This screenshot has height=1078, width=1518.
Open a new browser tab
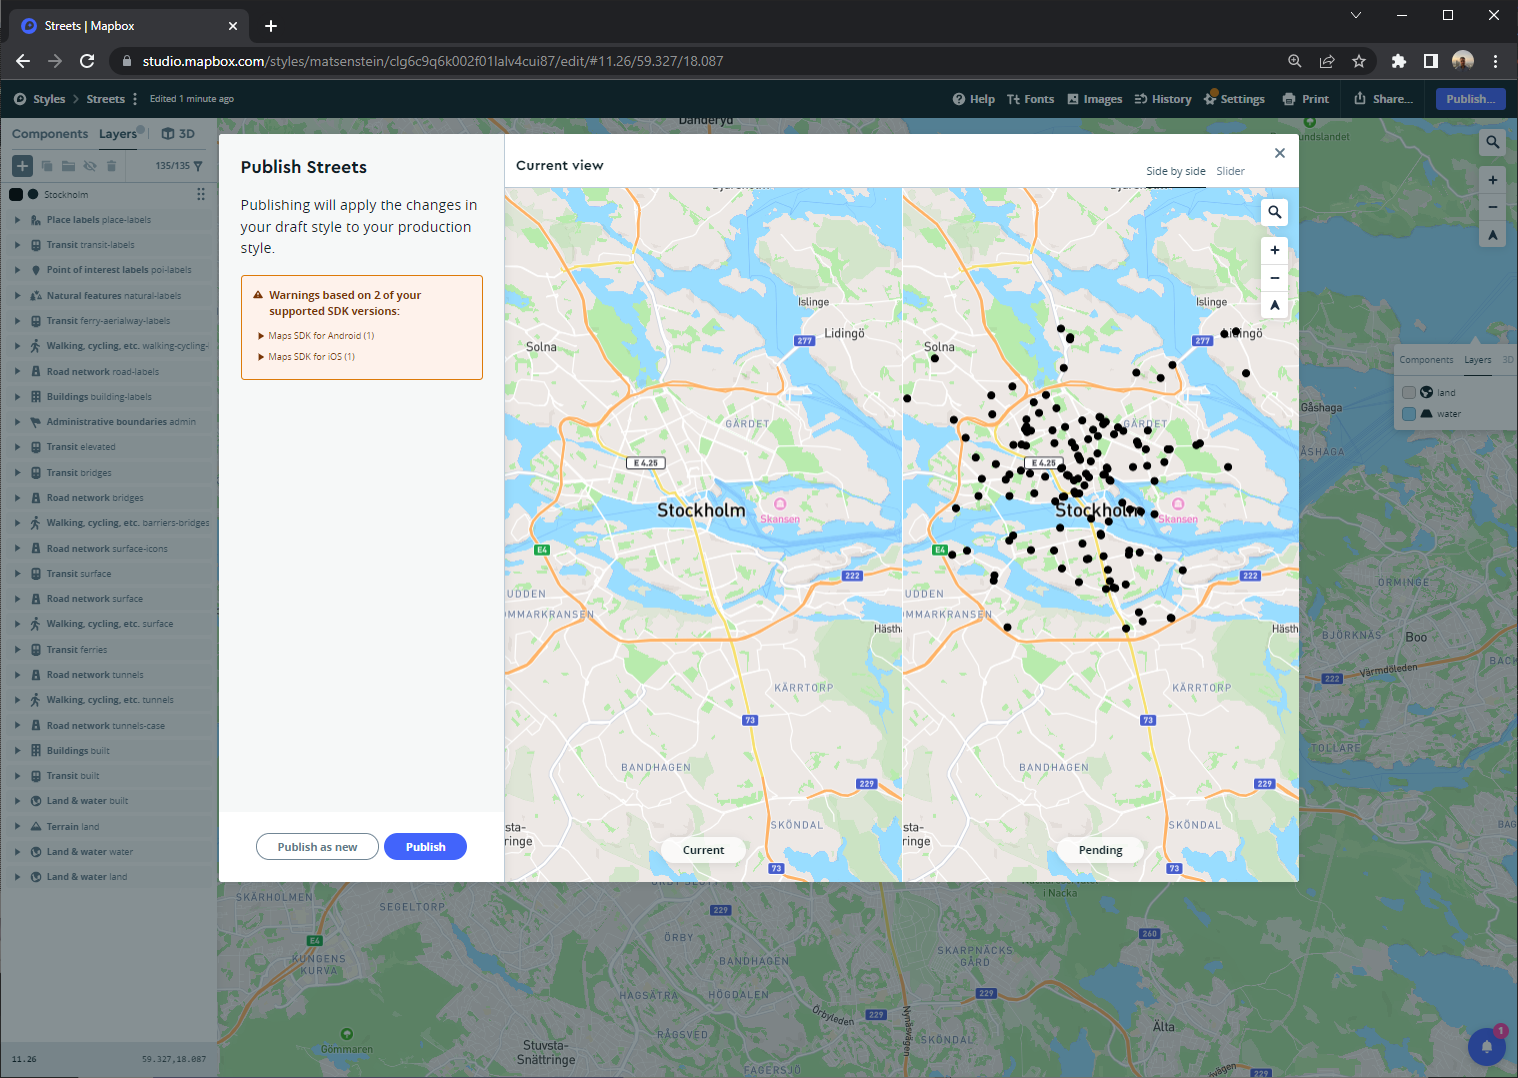coord(271,26)
